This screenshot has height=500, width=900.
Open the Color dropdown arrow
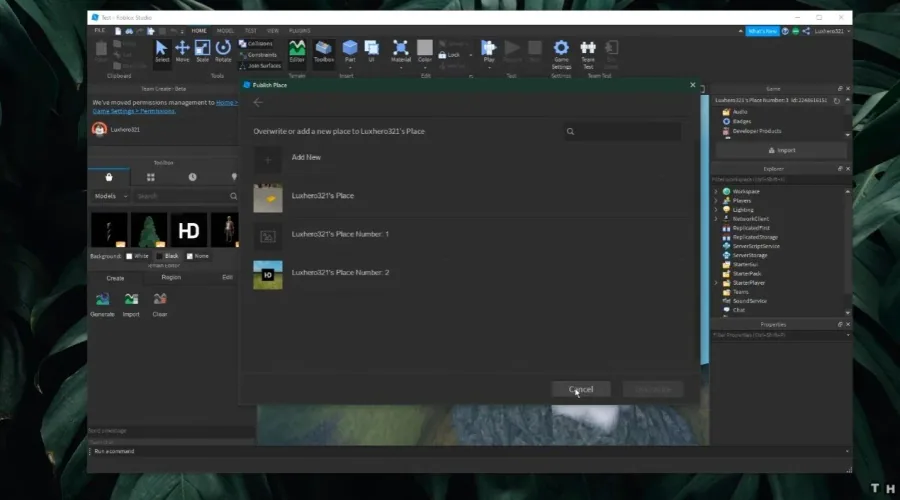(x=425, y=68)
